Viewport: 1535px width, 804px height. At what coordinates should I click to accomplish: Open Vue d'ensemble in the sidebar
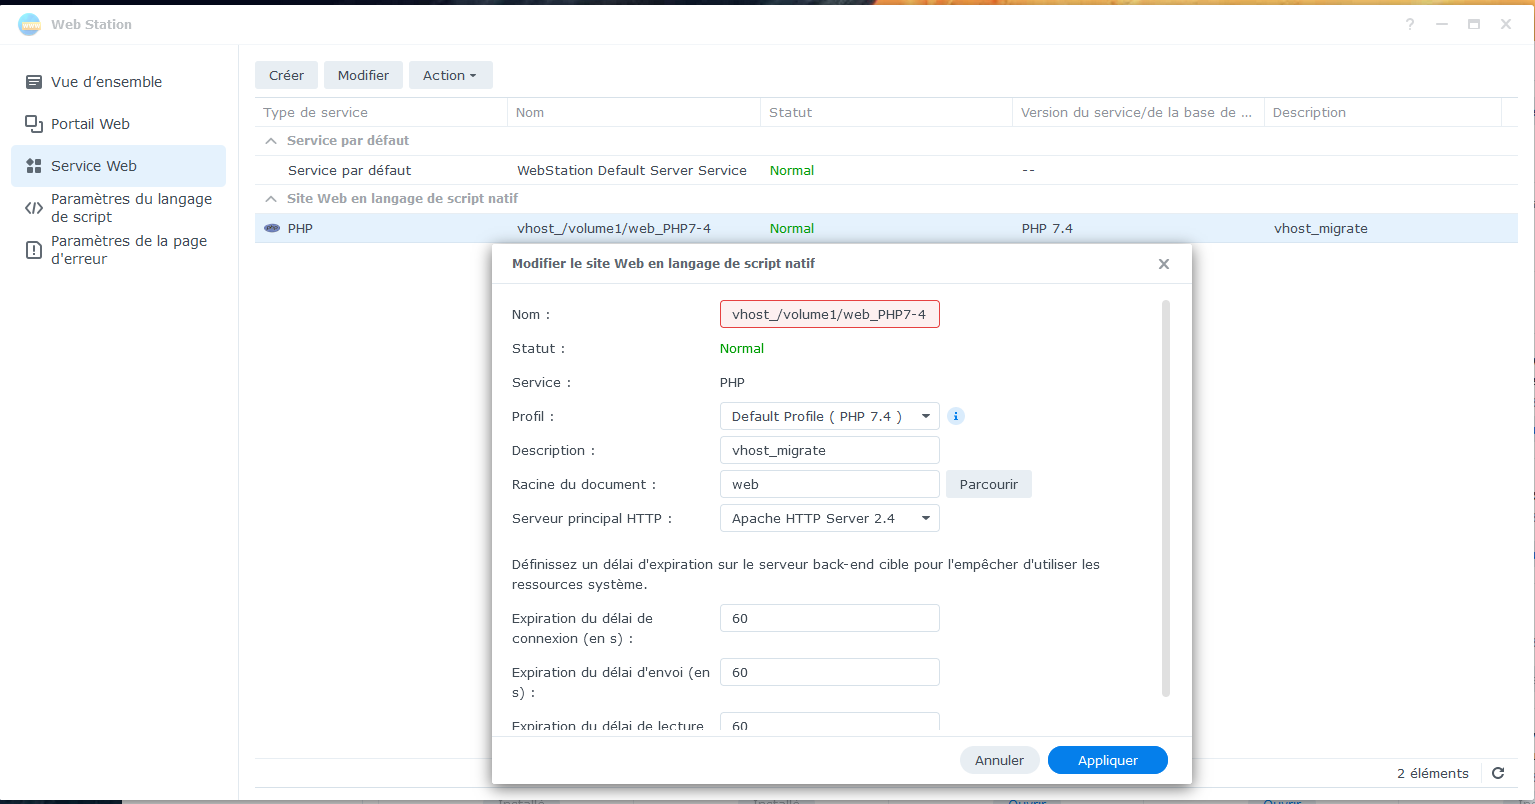tap(118, 82)
